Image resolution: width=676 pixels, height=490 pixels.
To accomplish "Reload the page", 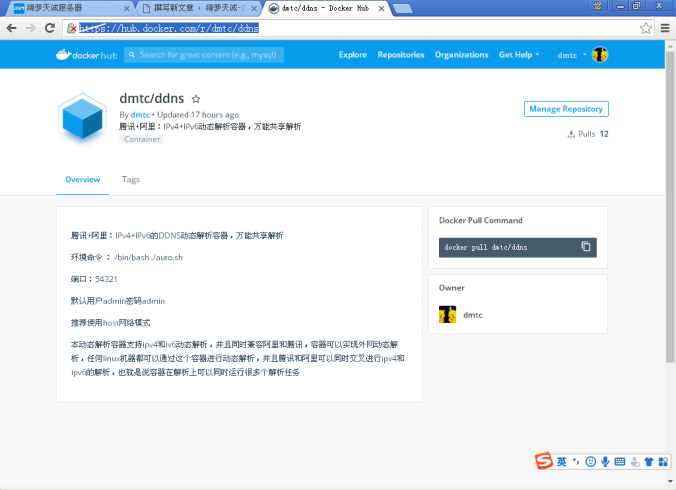I will (x=50, y=28).
